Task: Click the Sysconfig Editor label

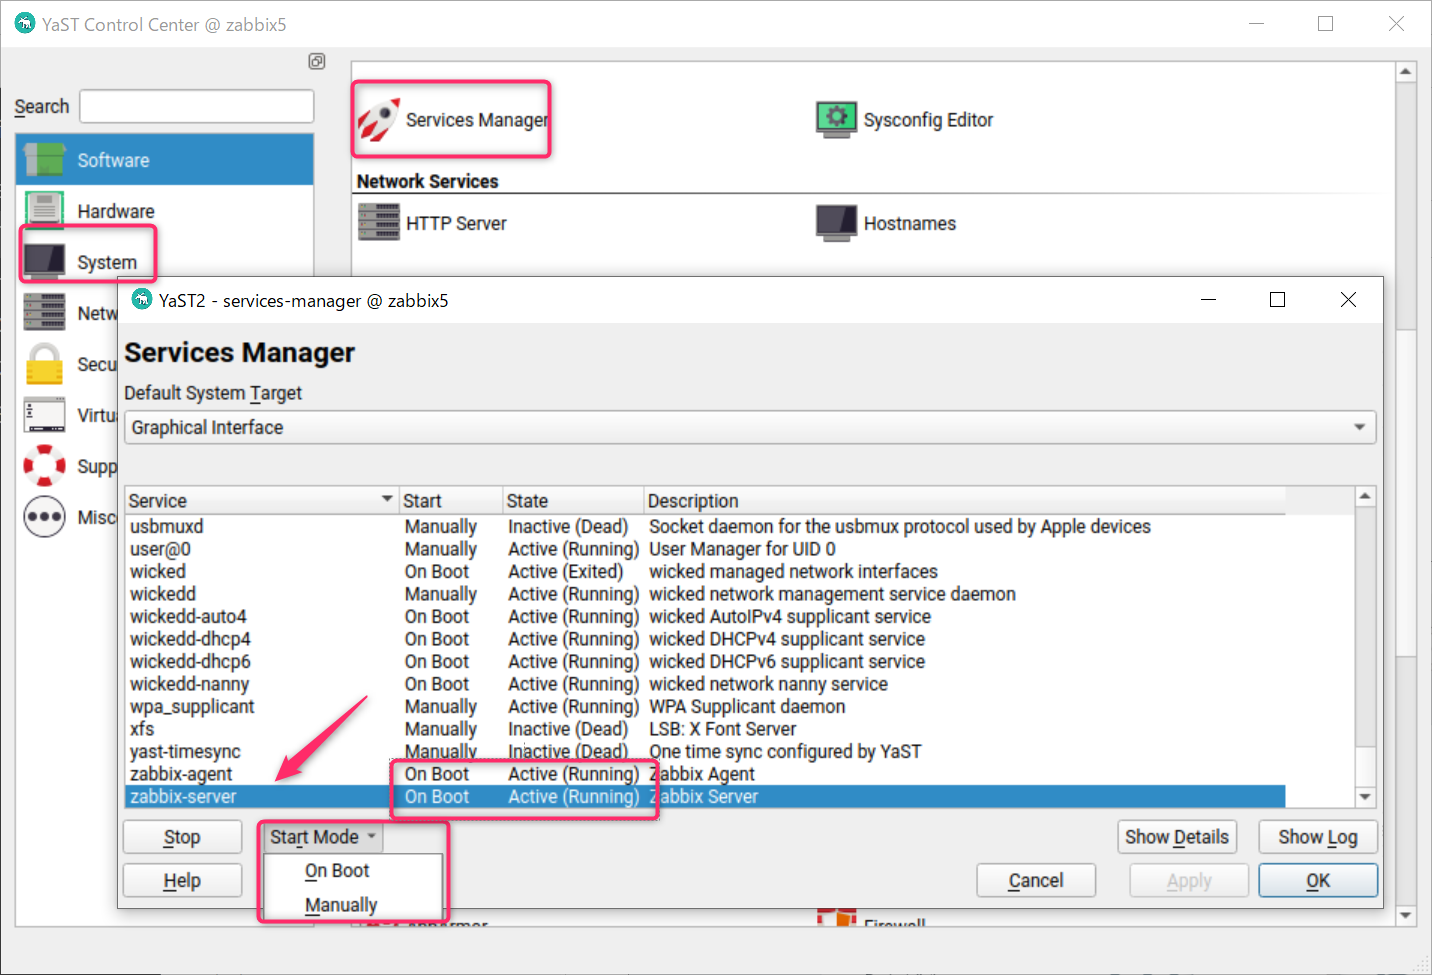Action: point(928,120)
